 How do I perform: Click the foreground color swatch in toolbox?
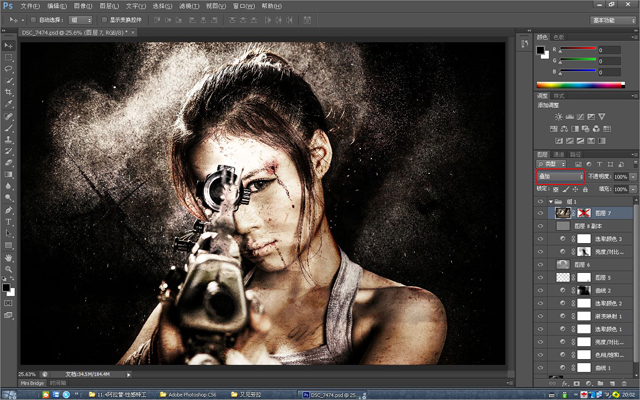point(6,286)
